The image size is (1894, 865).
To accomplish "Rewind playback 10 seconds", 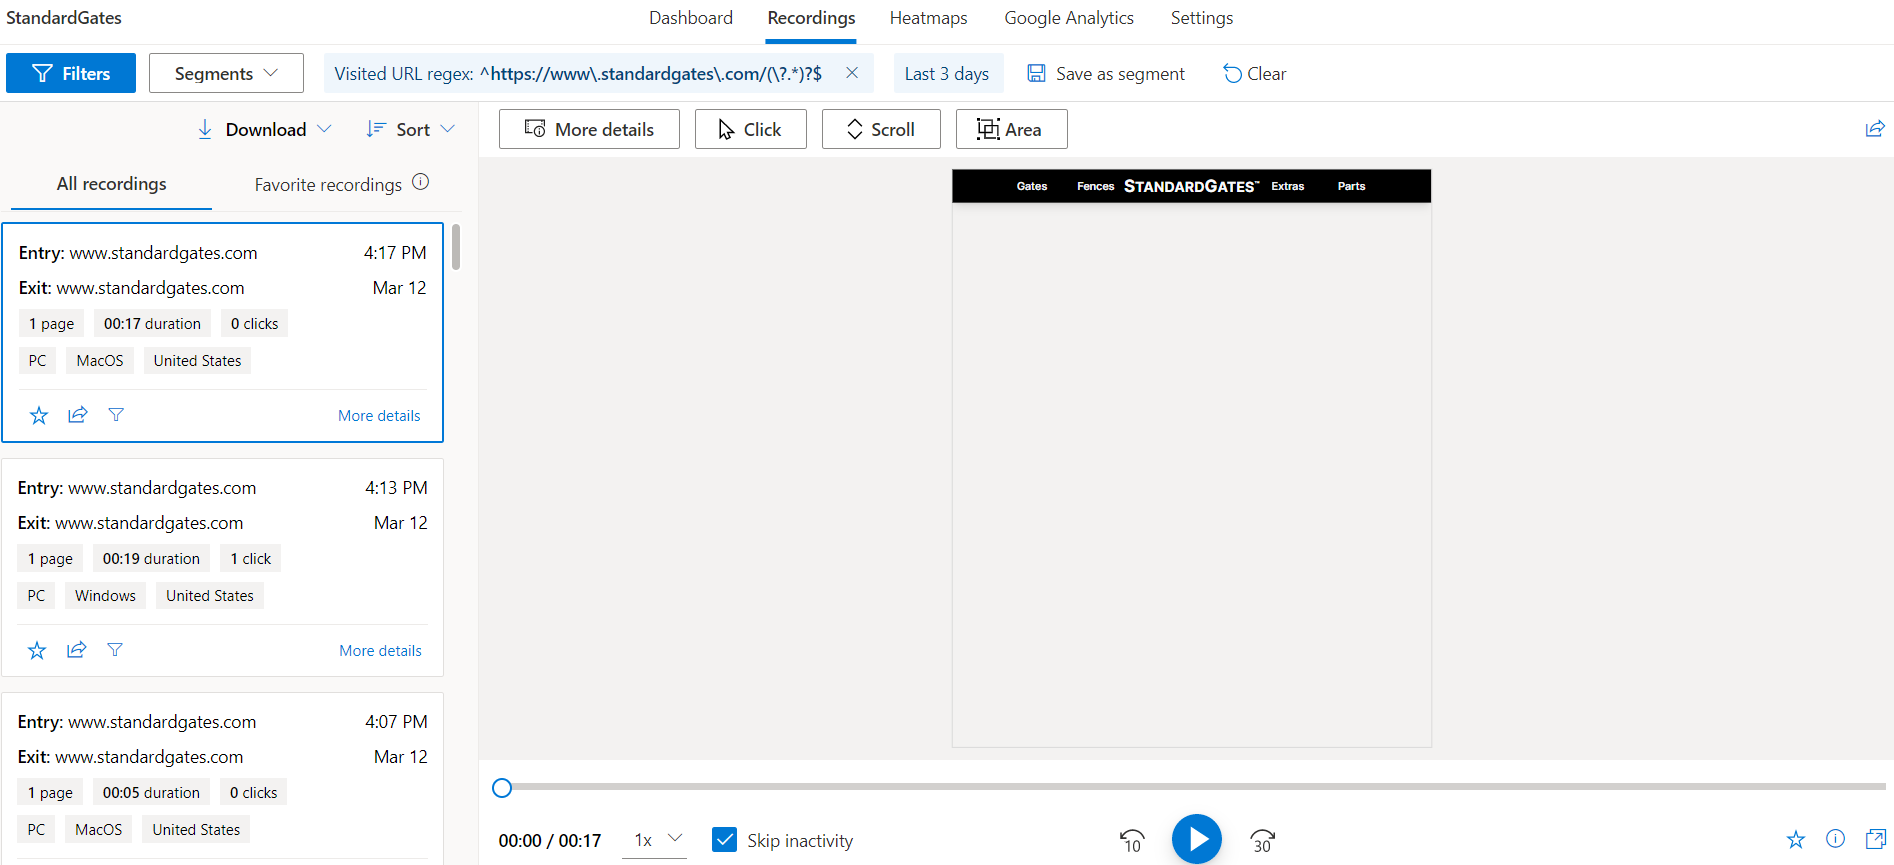I will coord(1132,840).
